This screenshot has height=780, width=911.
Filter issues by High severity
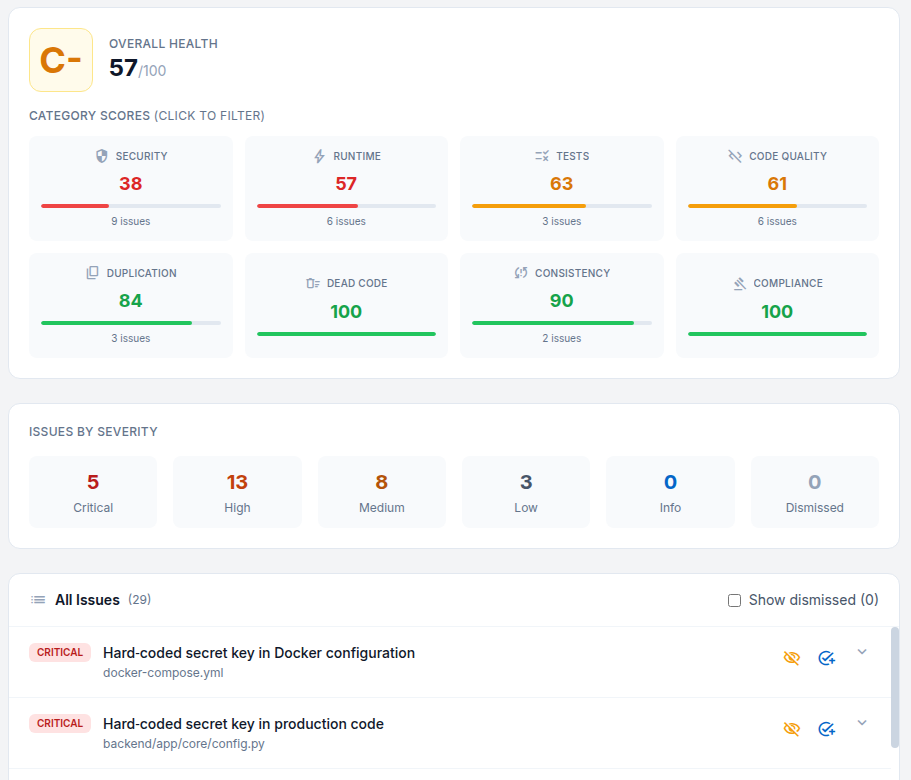click(237, 491)
